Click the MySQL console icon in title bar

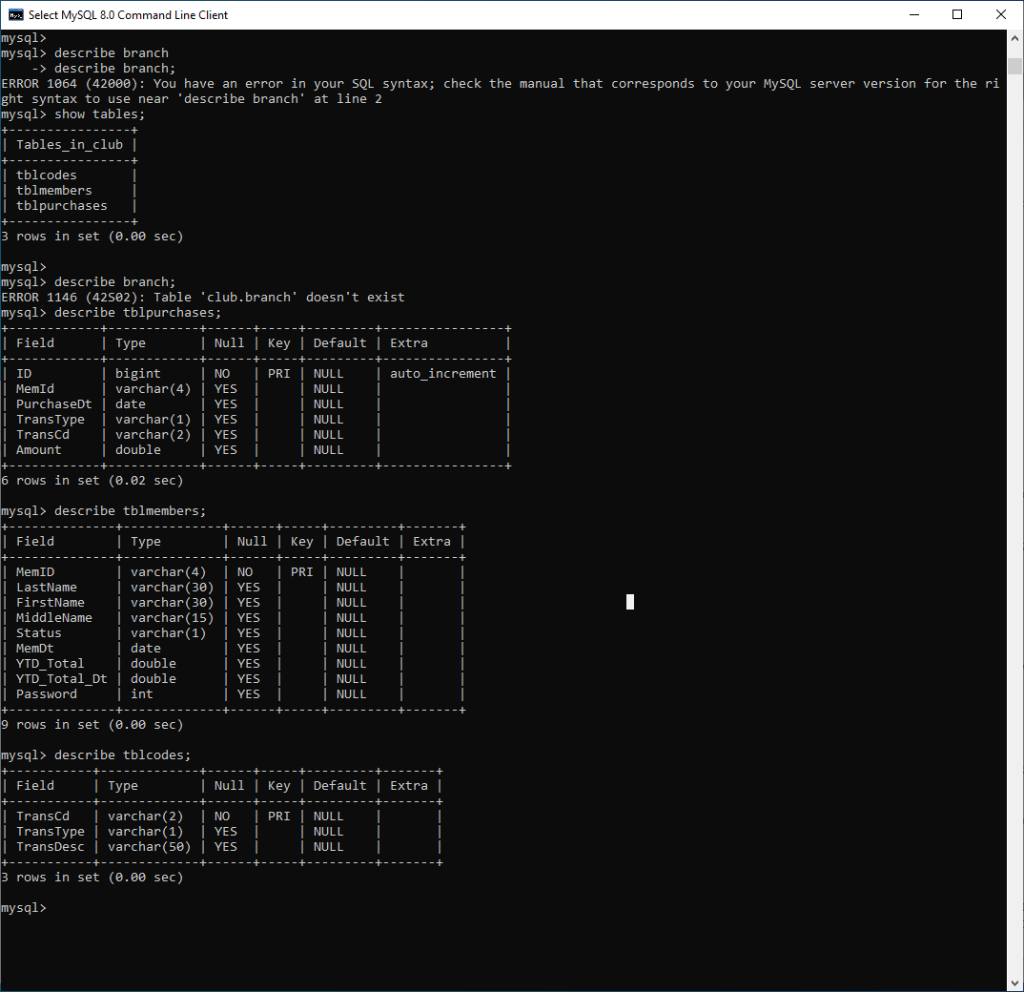(x=16, y=15)
